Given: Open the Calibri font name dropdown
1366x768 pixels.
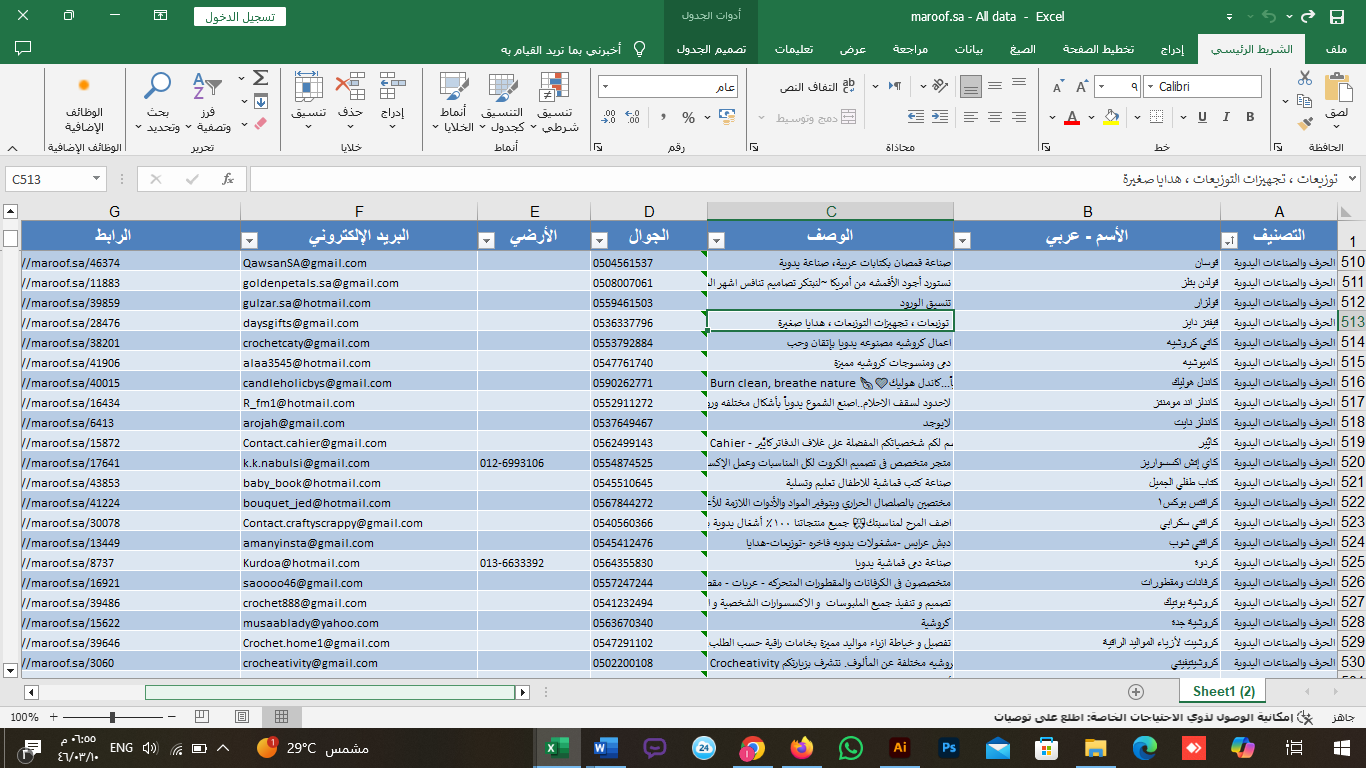Looking at the screenshot, I should pos(1150,87).
